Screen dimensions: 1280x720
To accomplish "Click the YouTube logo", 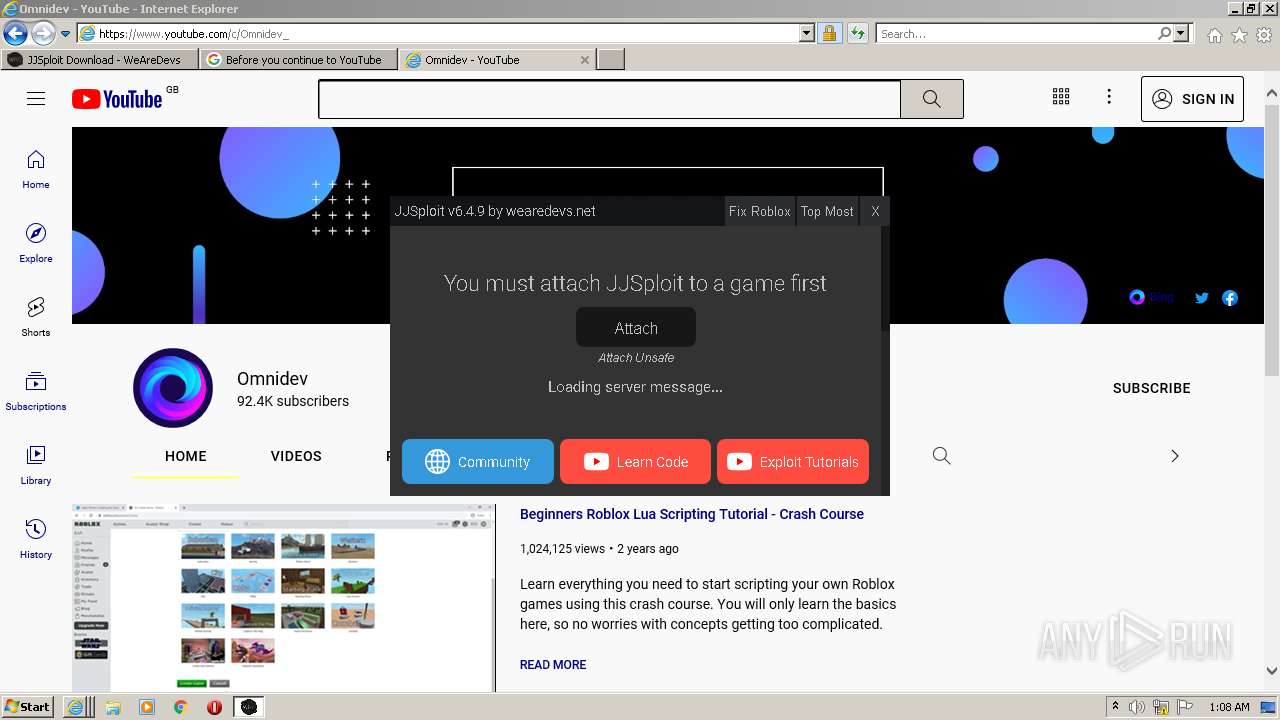I will click(x=117, y=99).
